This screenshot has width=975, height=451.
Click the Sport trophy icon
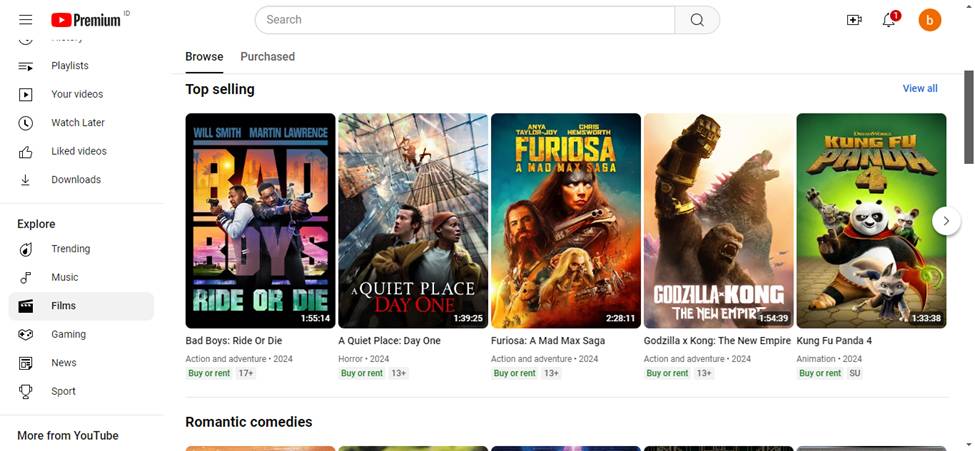25,391
